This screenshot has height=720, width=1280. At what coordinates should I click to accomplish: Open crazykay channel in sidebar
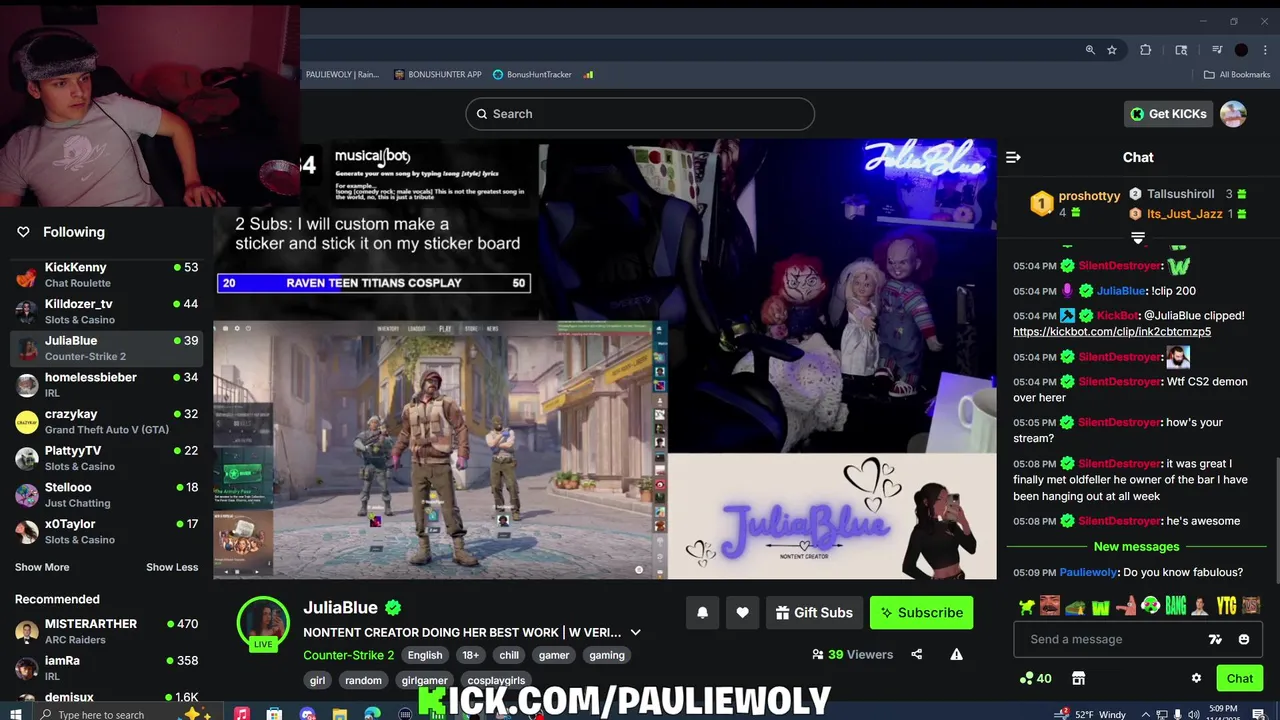(106, 421)
